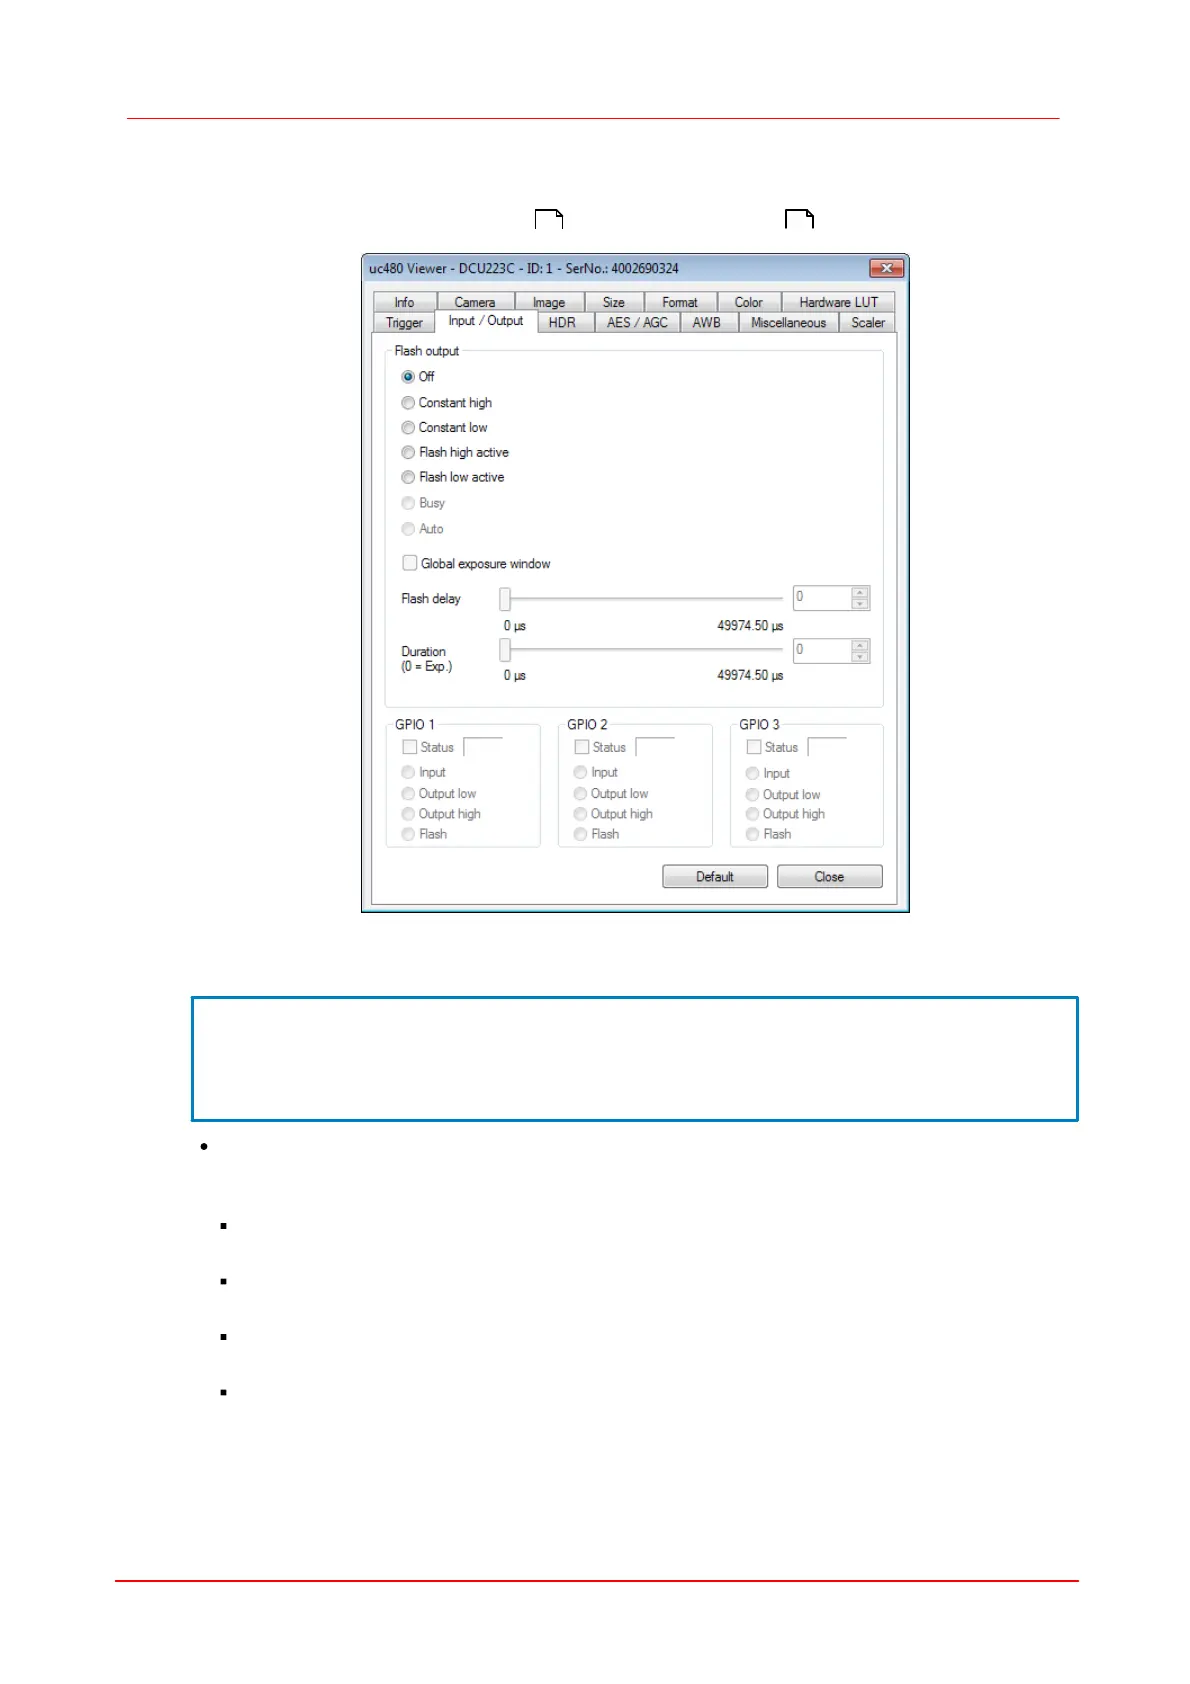Viewport: 1190px width, 1684px height.
Task: Increase Flash delay with up arrow
Action: click(860, 592)
